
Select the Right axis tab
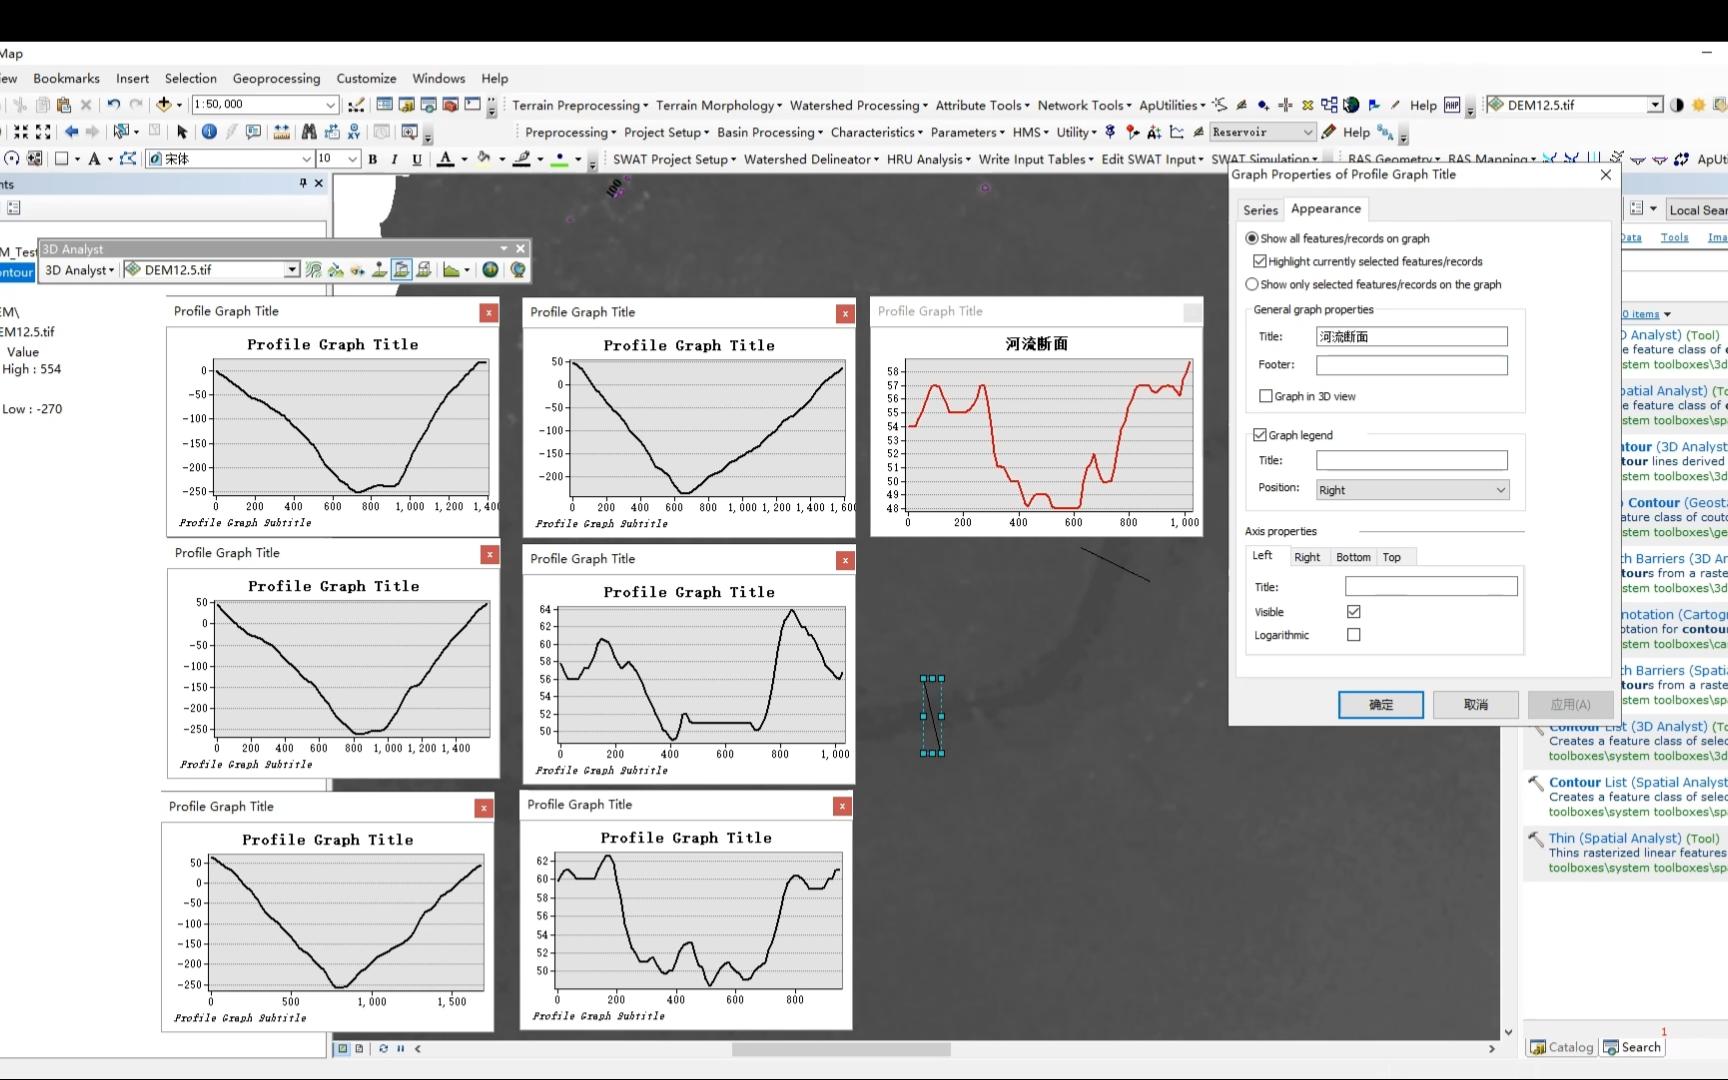[1307, 557]
